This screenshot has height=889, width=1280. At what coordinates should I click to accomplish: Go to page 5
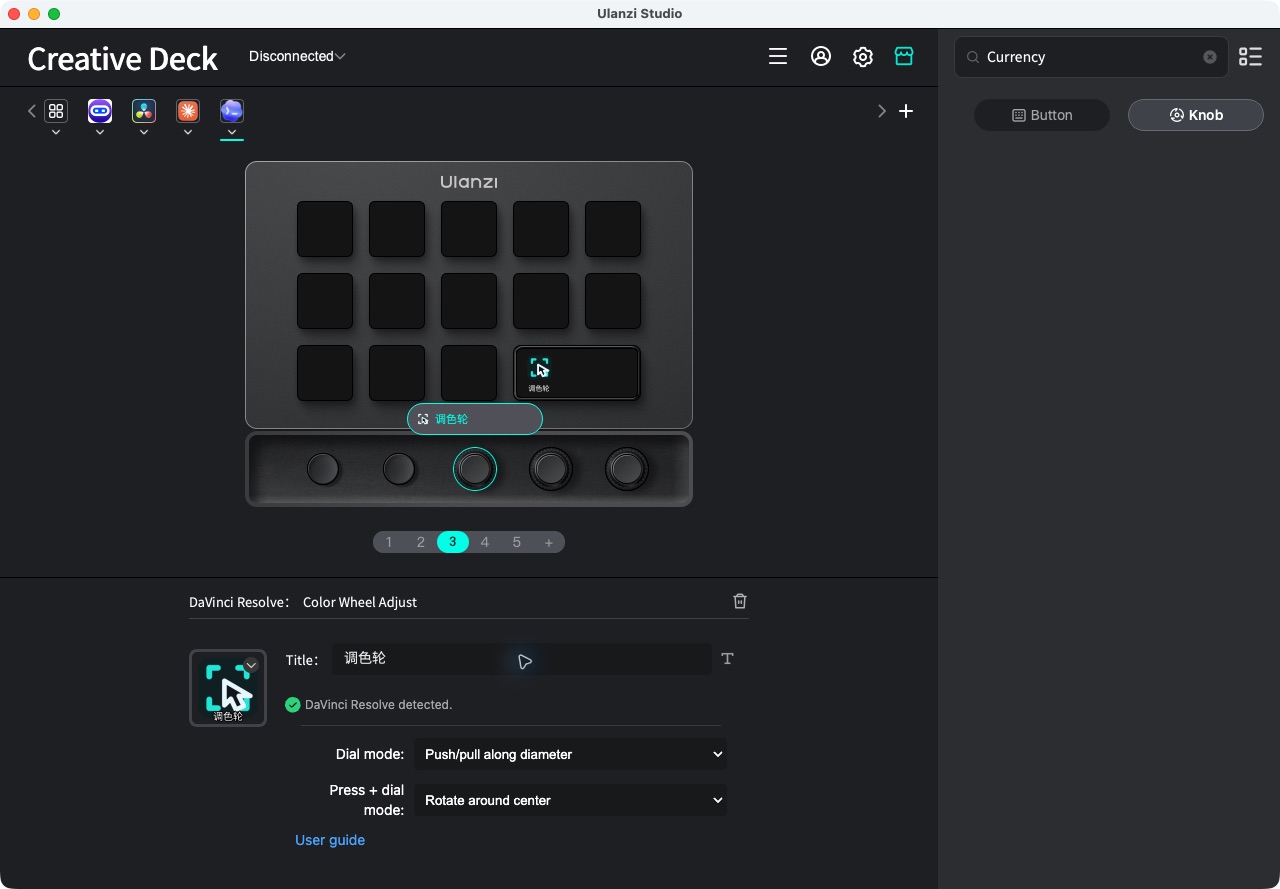tap(517, 542)
